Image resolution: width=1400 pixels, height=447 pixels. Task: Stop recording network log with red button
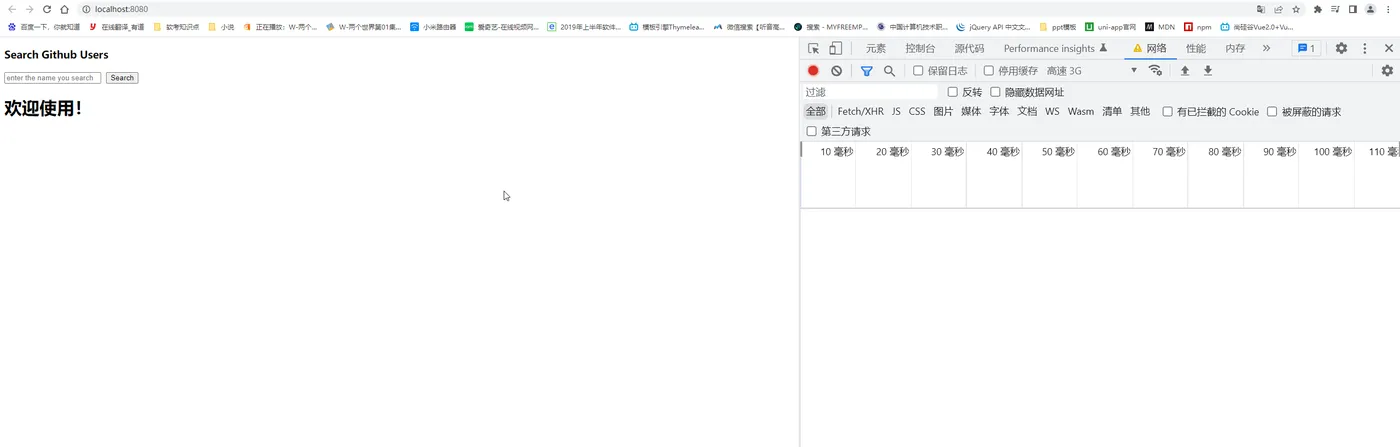[x=813, y=71]
